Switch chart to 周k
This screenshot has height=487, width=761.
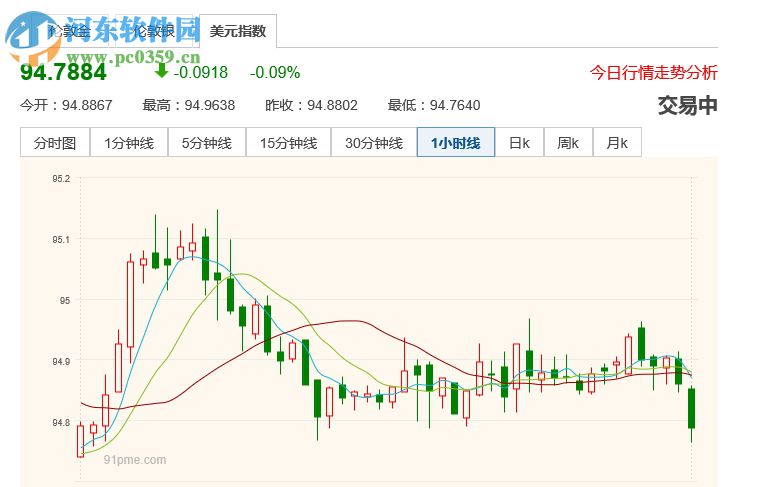(568, 143)
